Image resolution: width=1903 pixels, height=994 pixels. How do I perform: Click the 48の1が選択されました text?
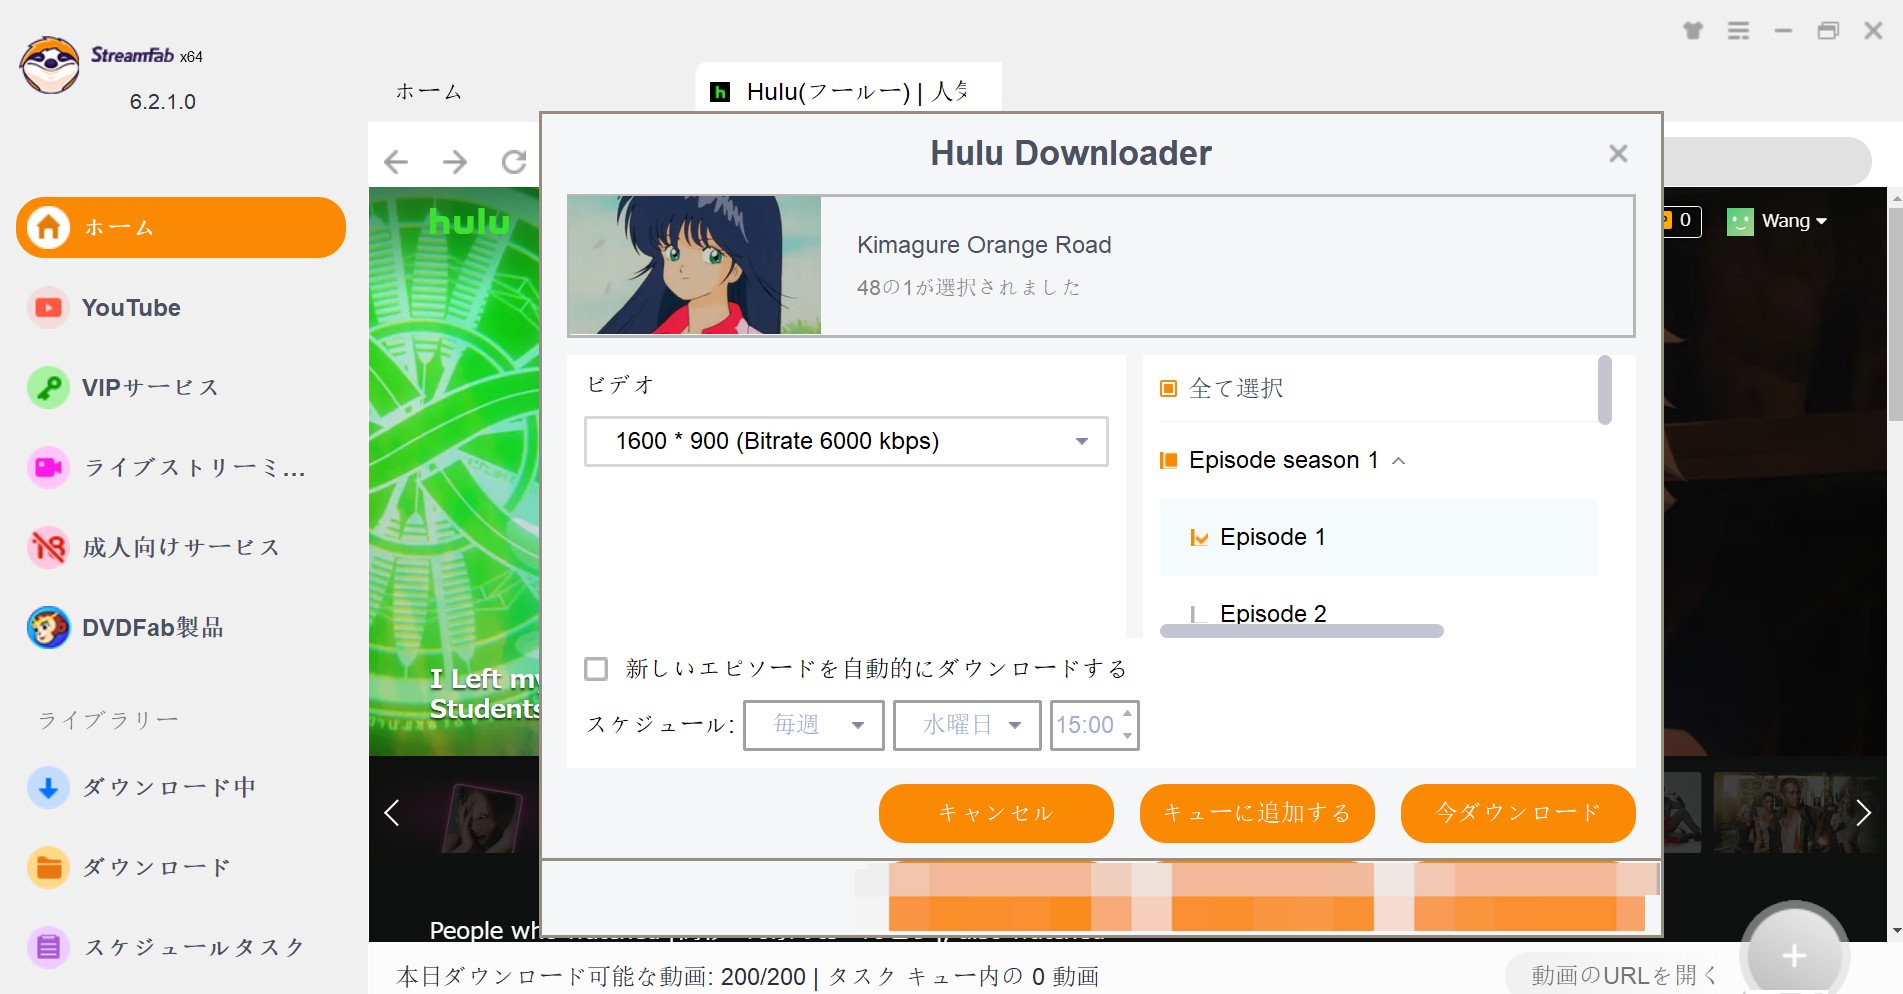[968, 288]
